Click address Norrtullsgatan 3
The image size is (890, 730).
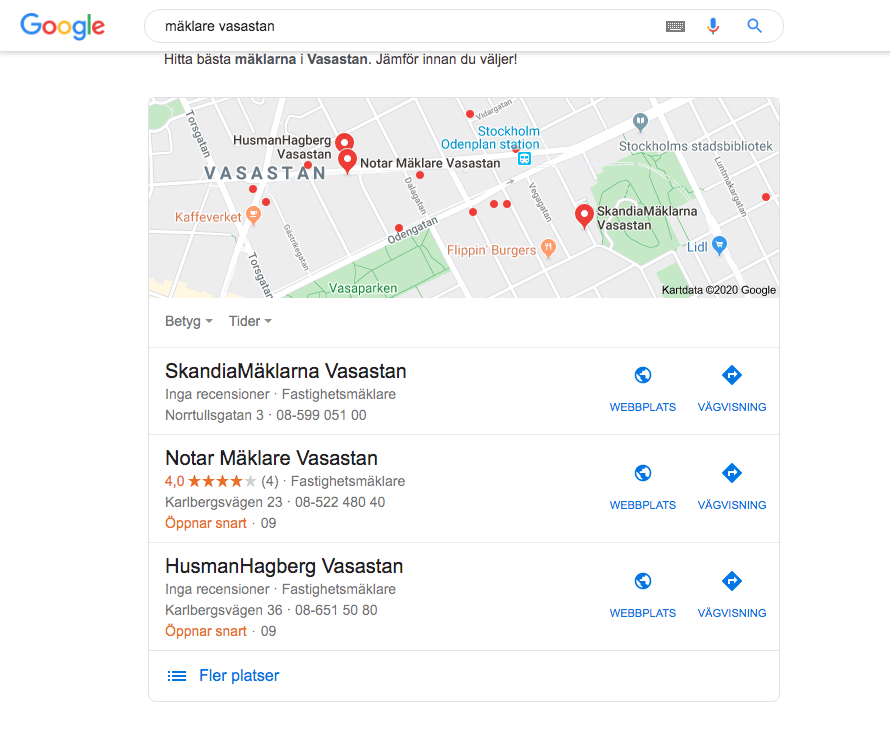[x=215, y=416]
